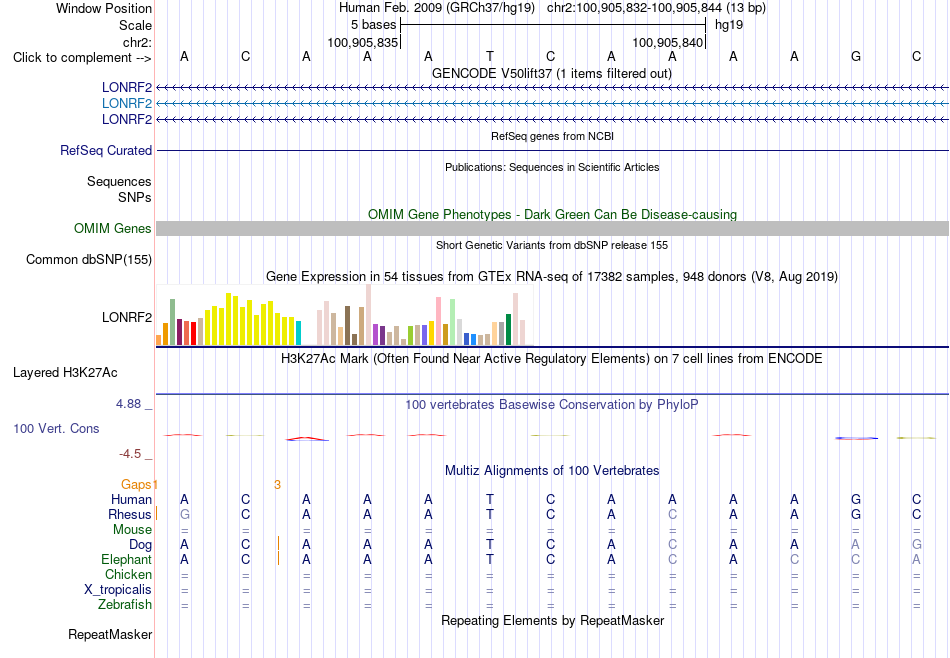Click the light-blue LONRF2 transcript label
Screen dimensions: 950x658
127,104
